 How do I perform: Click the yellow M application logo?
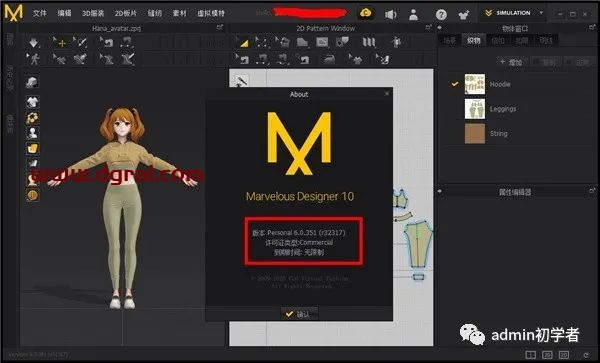(13, 13)
